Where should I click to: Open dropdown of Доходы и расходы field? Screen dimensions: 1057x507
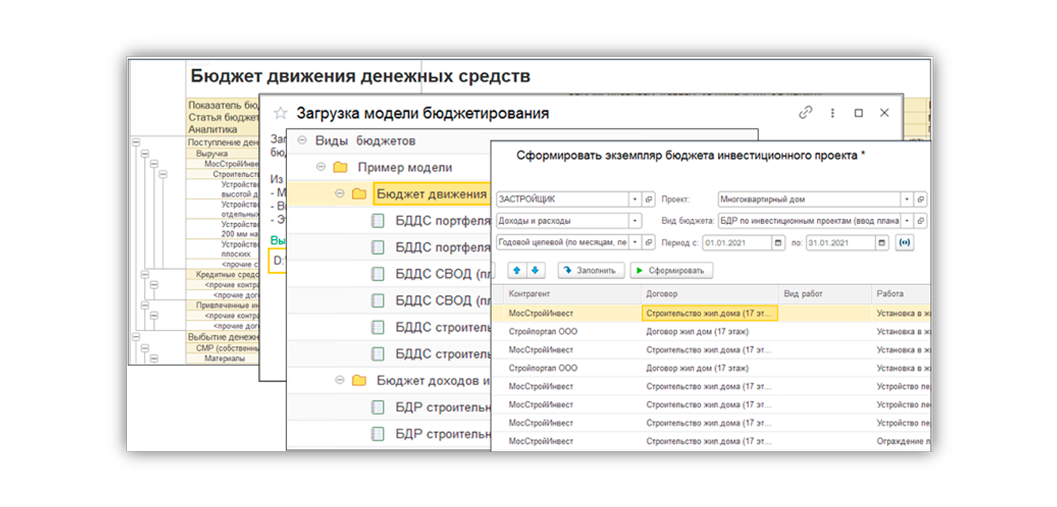(636, 221)
